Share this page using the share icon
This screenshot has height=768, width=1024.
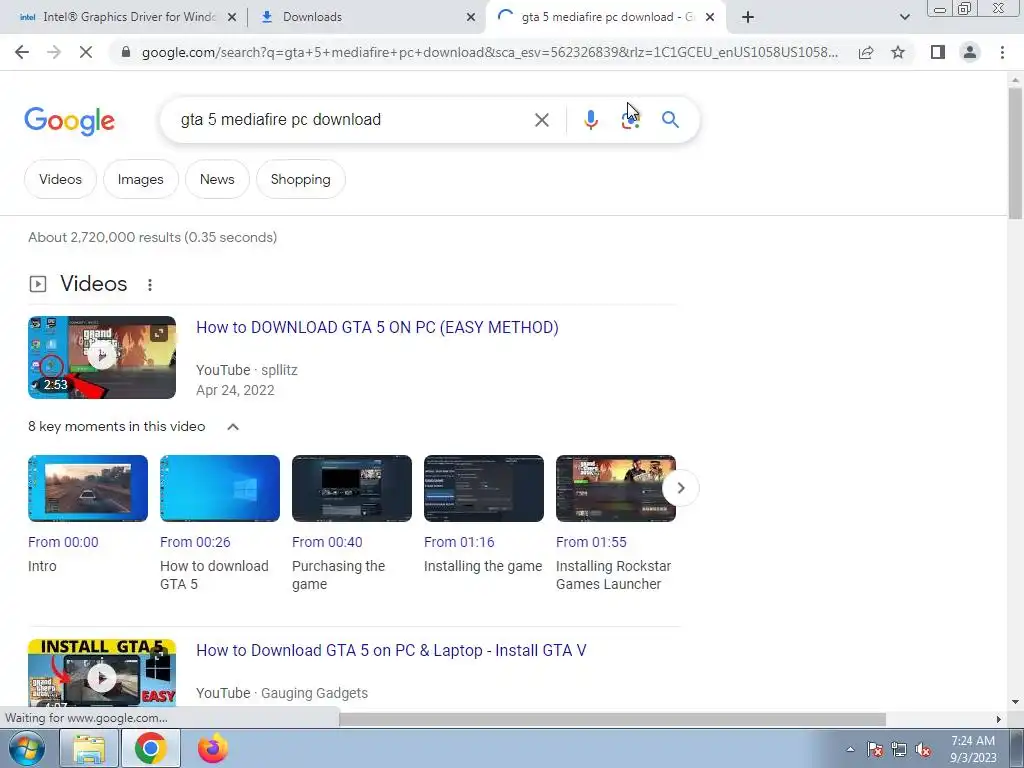point(866,52)
